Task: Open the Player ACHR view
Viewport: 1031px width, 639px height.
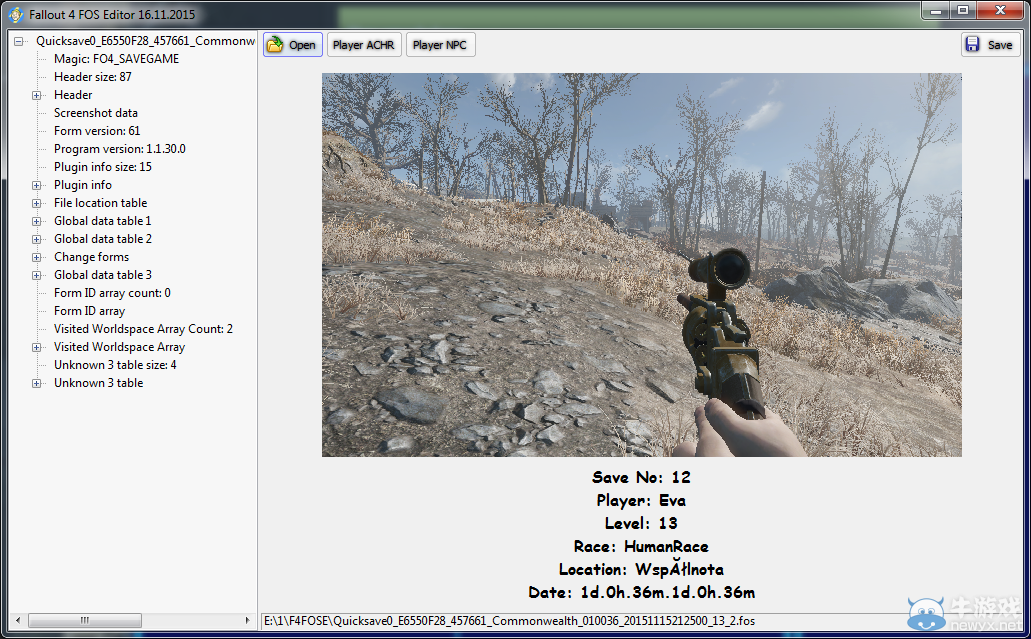Action: 364,45
